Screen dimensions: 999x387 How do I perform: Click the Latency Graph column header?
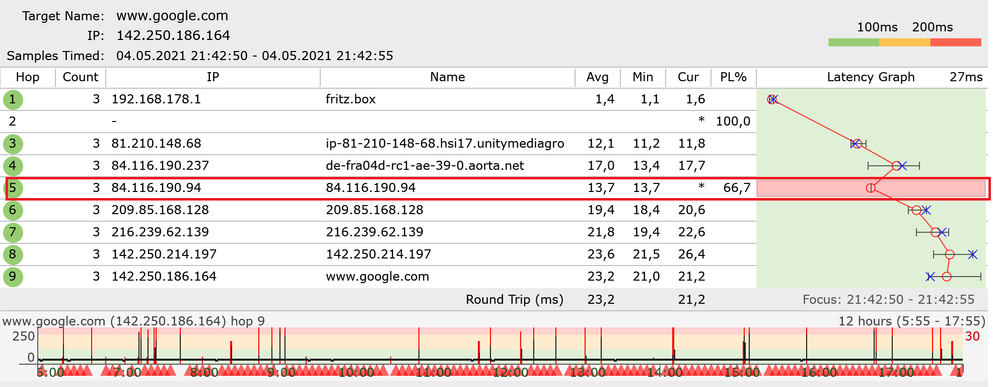(x=871, y=77)
